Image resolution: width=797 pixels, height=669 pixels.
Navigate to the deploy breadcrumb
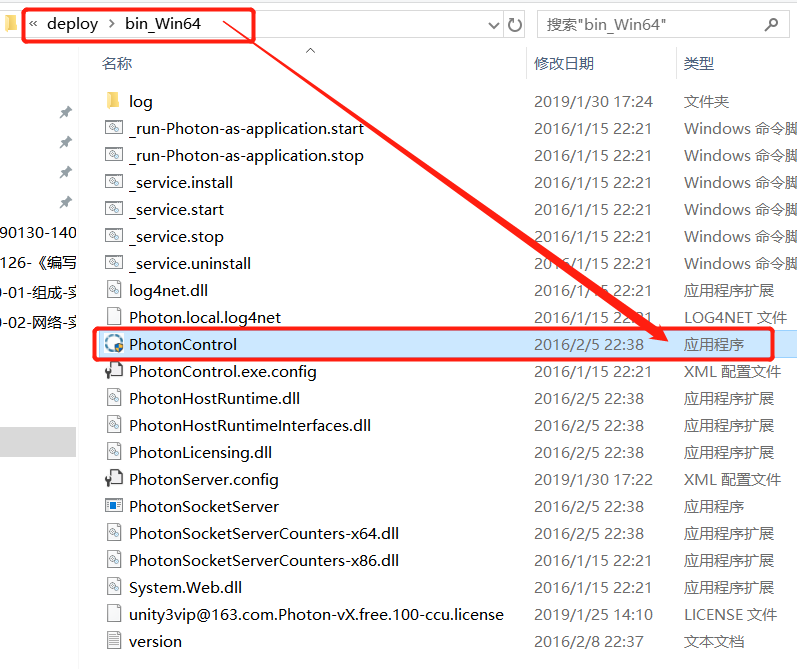(x=72, y=24)
